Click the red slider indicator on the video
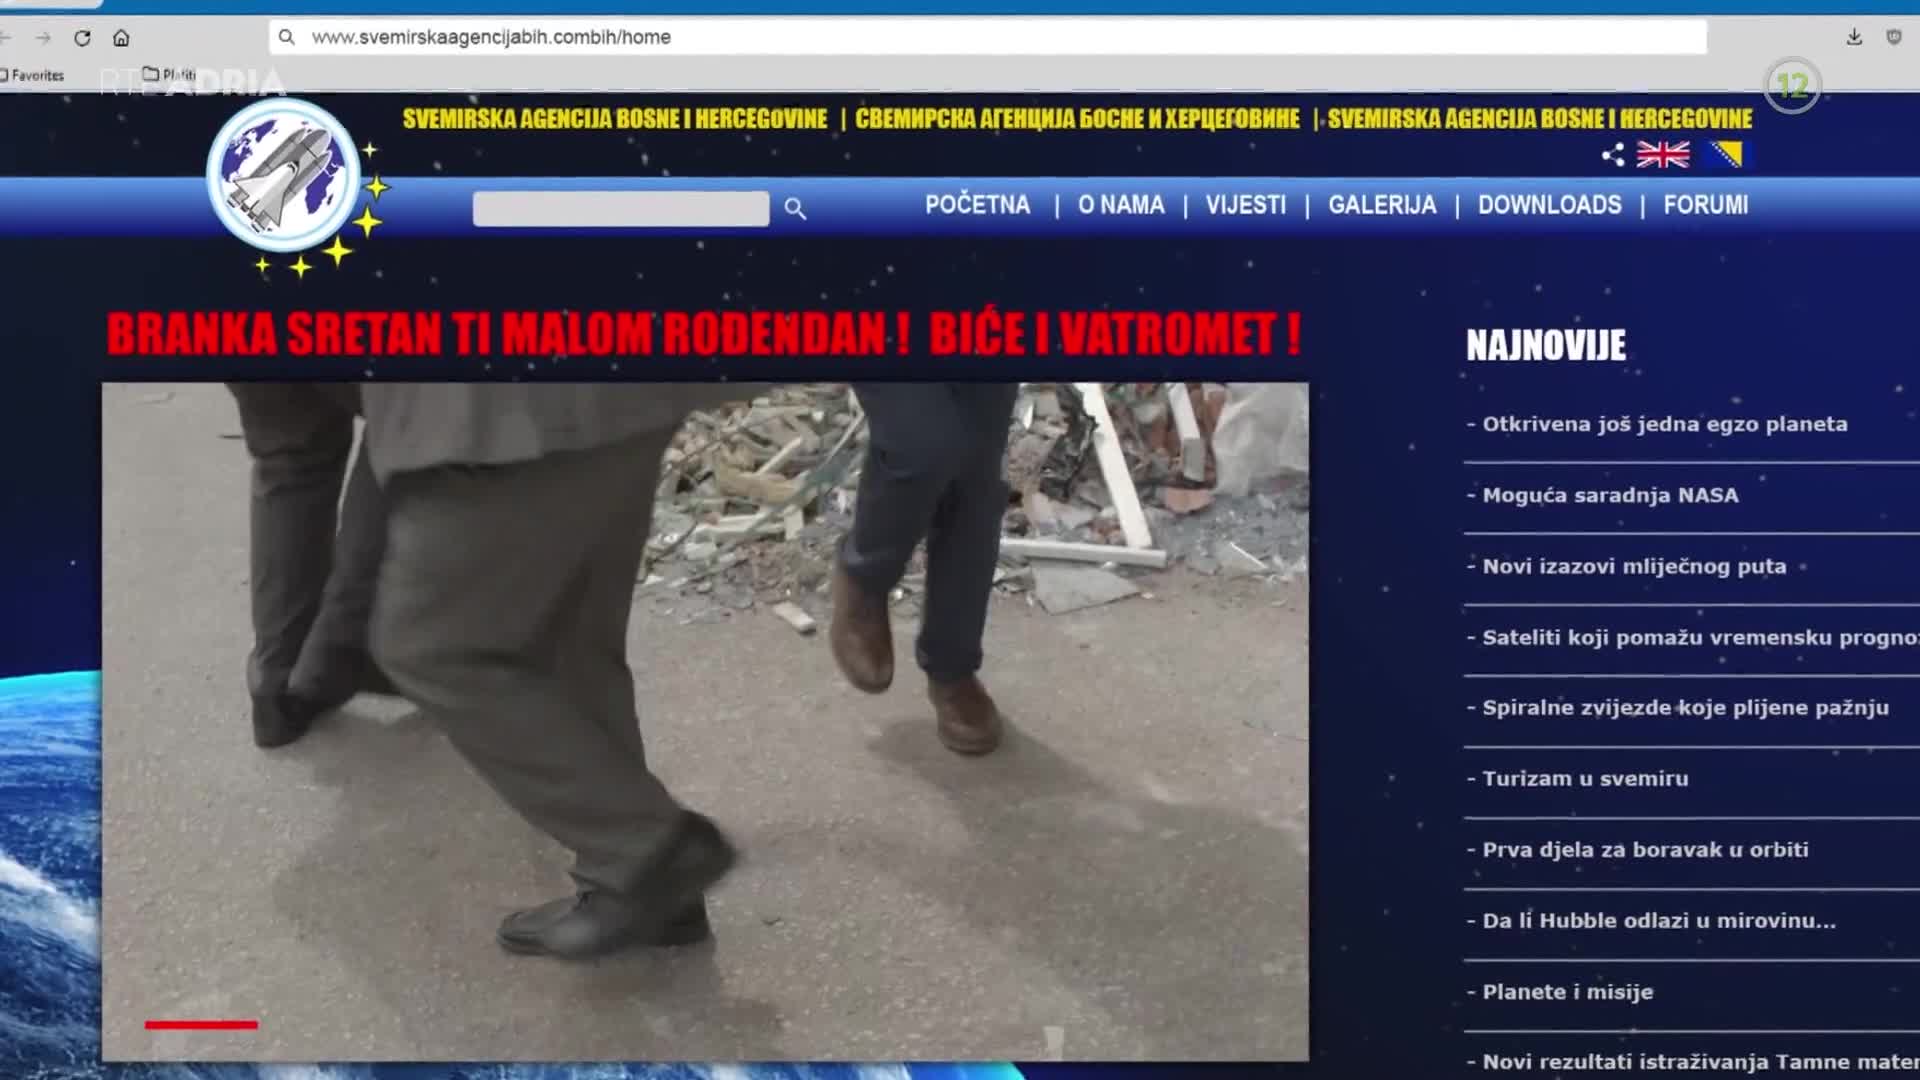The height and width of the screenshot is (1080, 1920). coord(201,1024)
